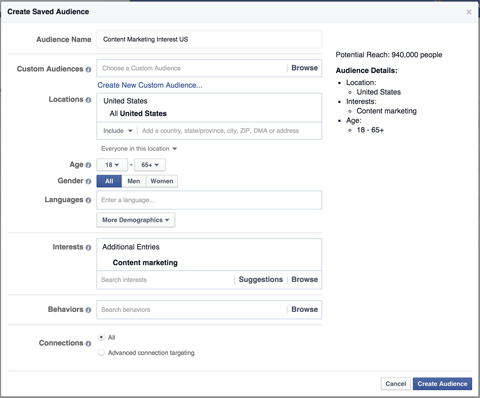Screen dimensions: 480x398
Task: Expand the More Demographics dropdown
Action: [136, 220]
